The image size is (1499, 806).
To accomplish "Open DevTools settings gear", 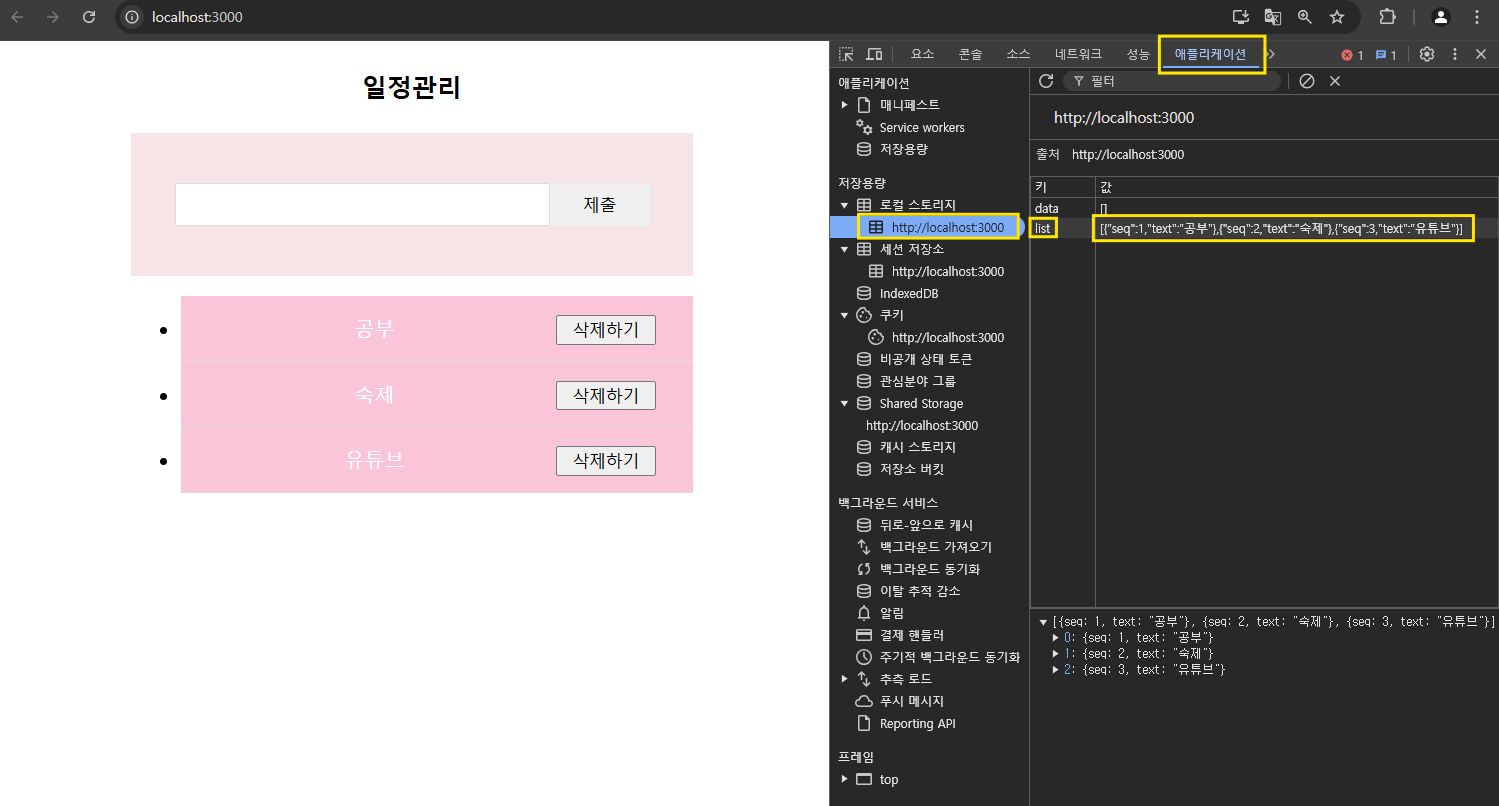I will tap(1427, 54).
